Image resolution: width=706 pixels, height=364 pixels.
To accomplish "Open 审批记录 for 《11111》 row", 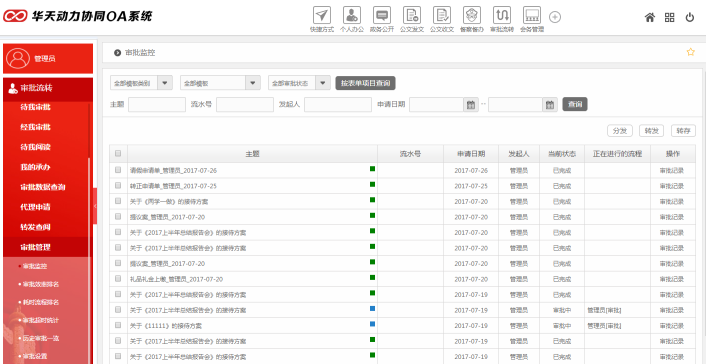I will [672, 326].
